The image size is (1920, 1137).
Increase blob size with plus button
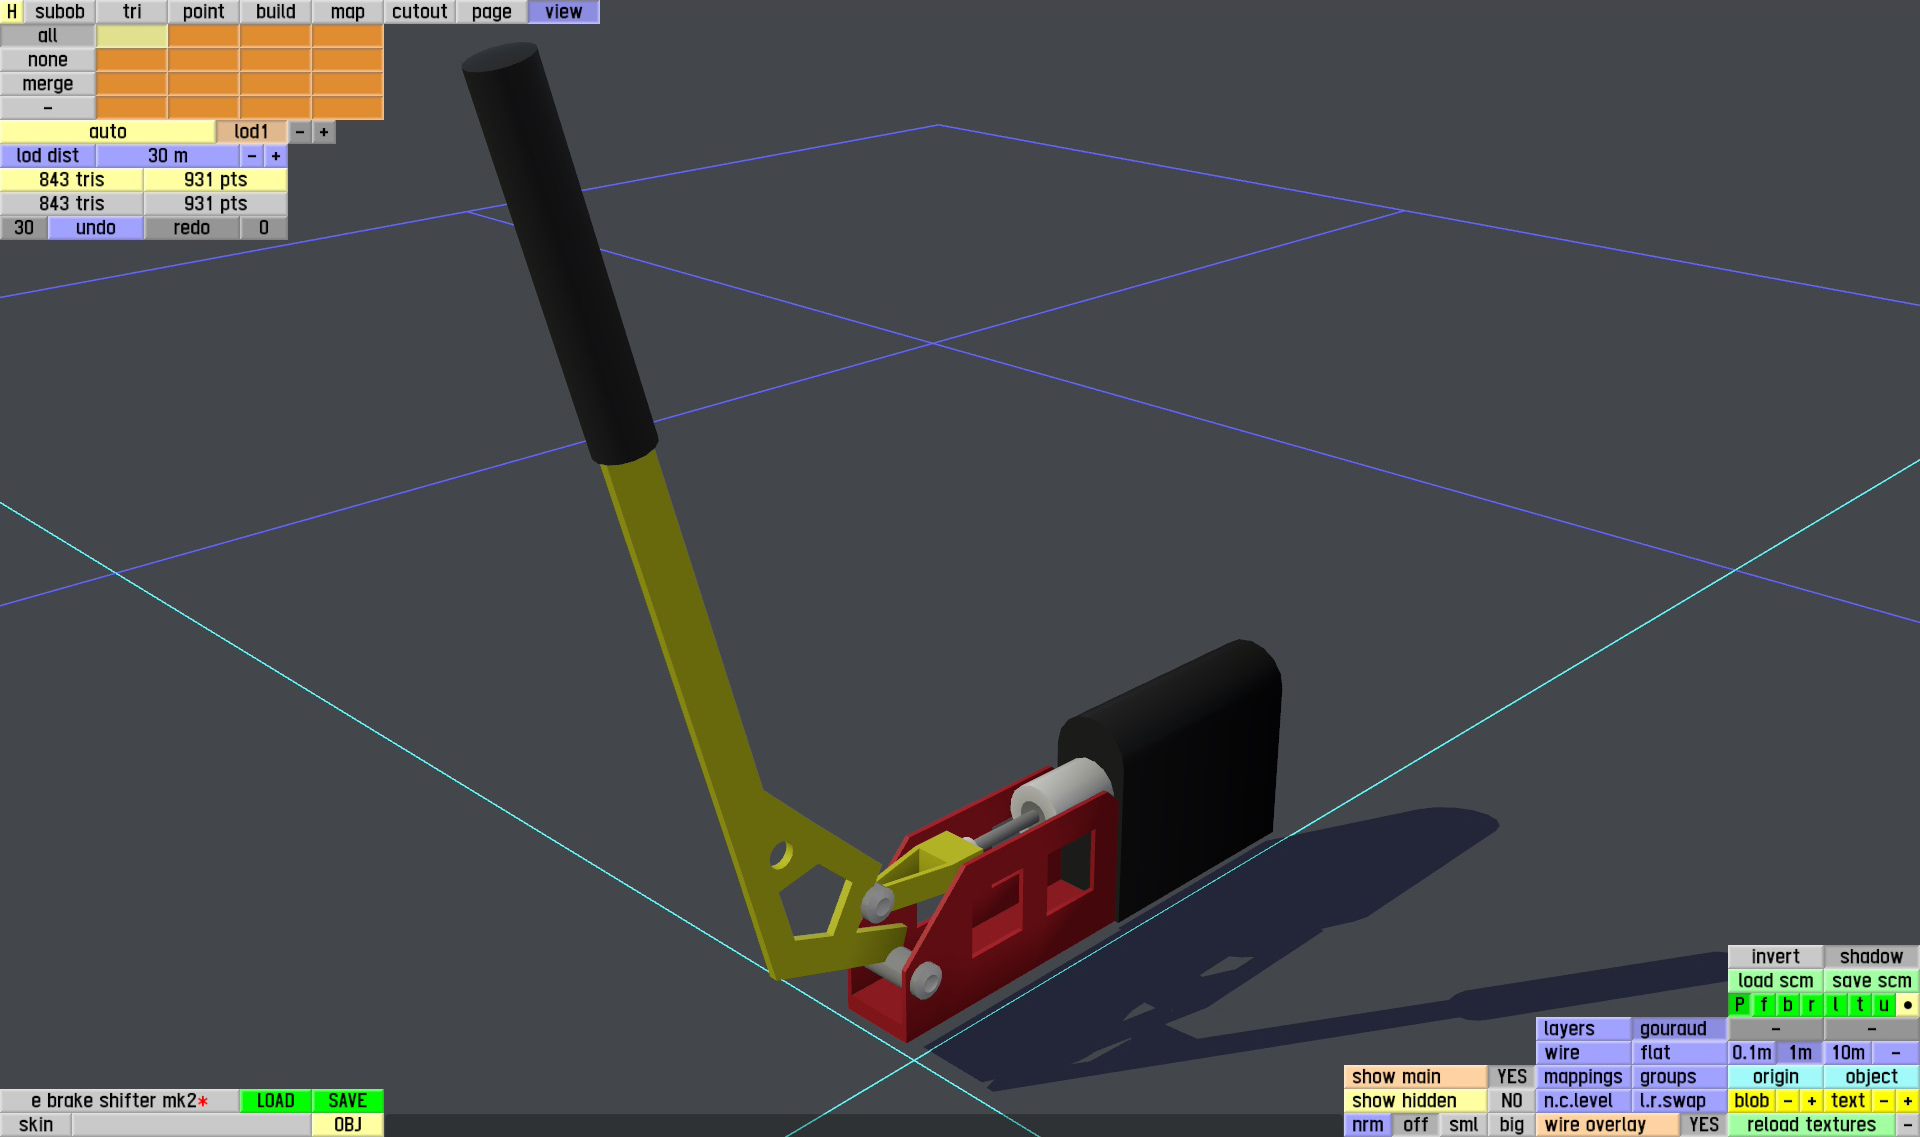1811,1101
